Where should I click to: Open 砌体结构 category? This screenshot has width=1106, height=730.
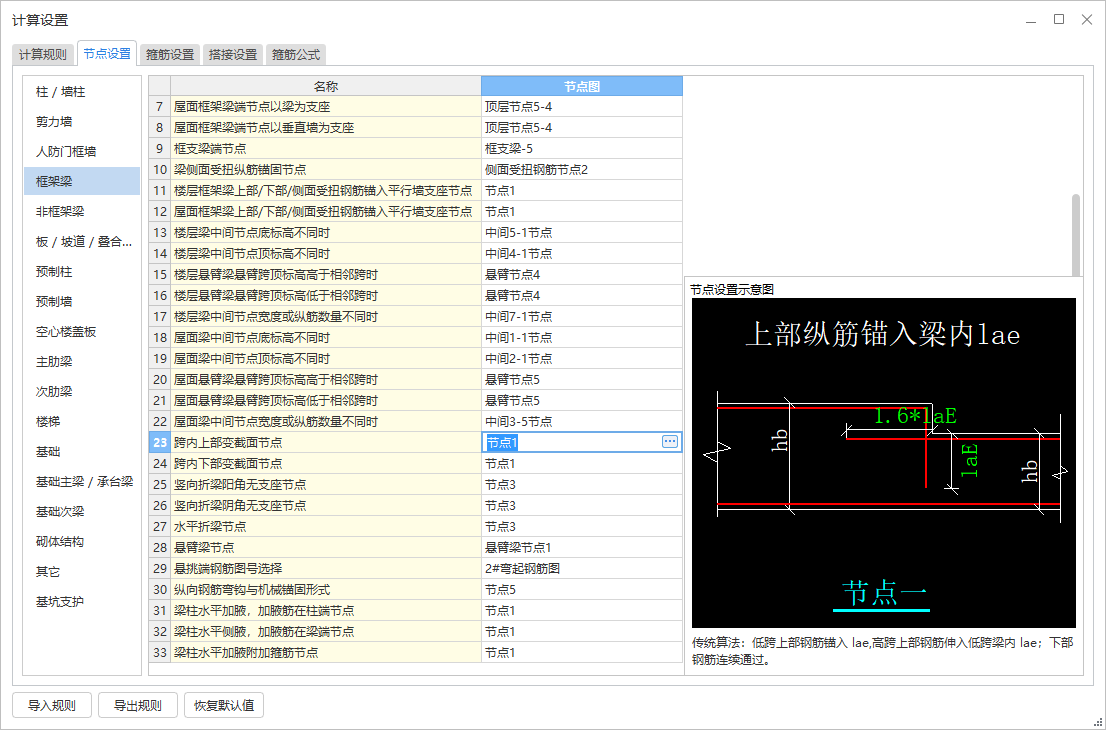(x=82, y=541)
